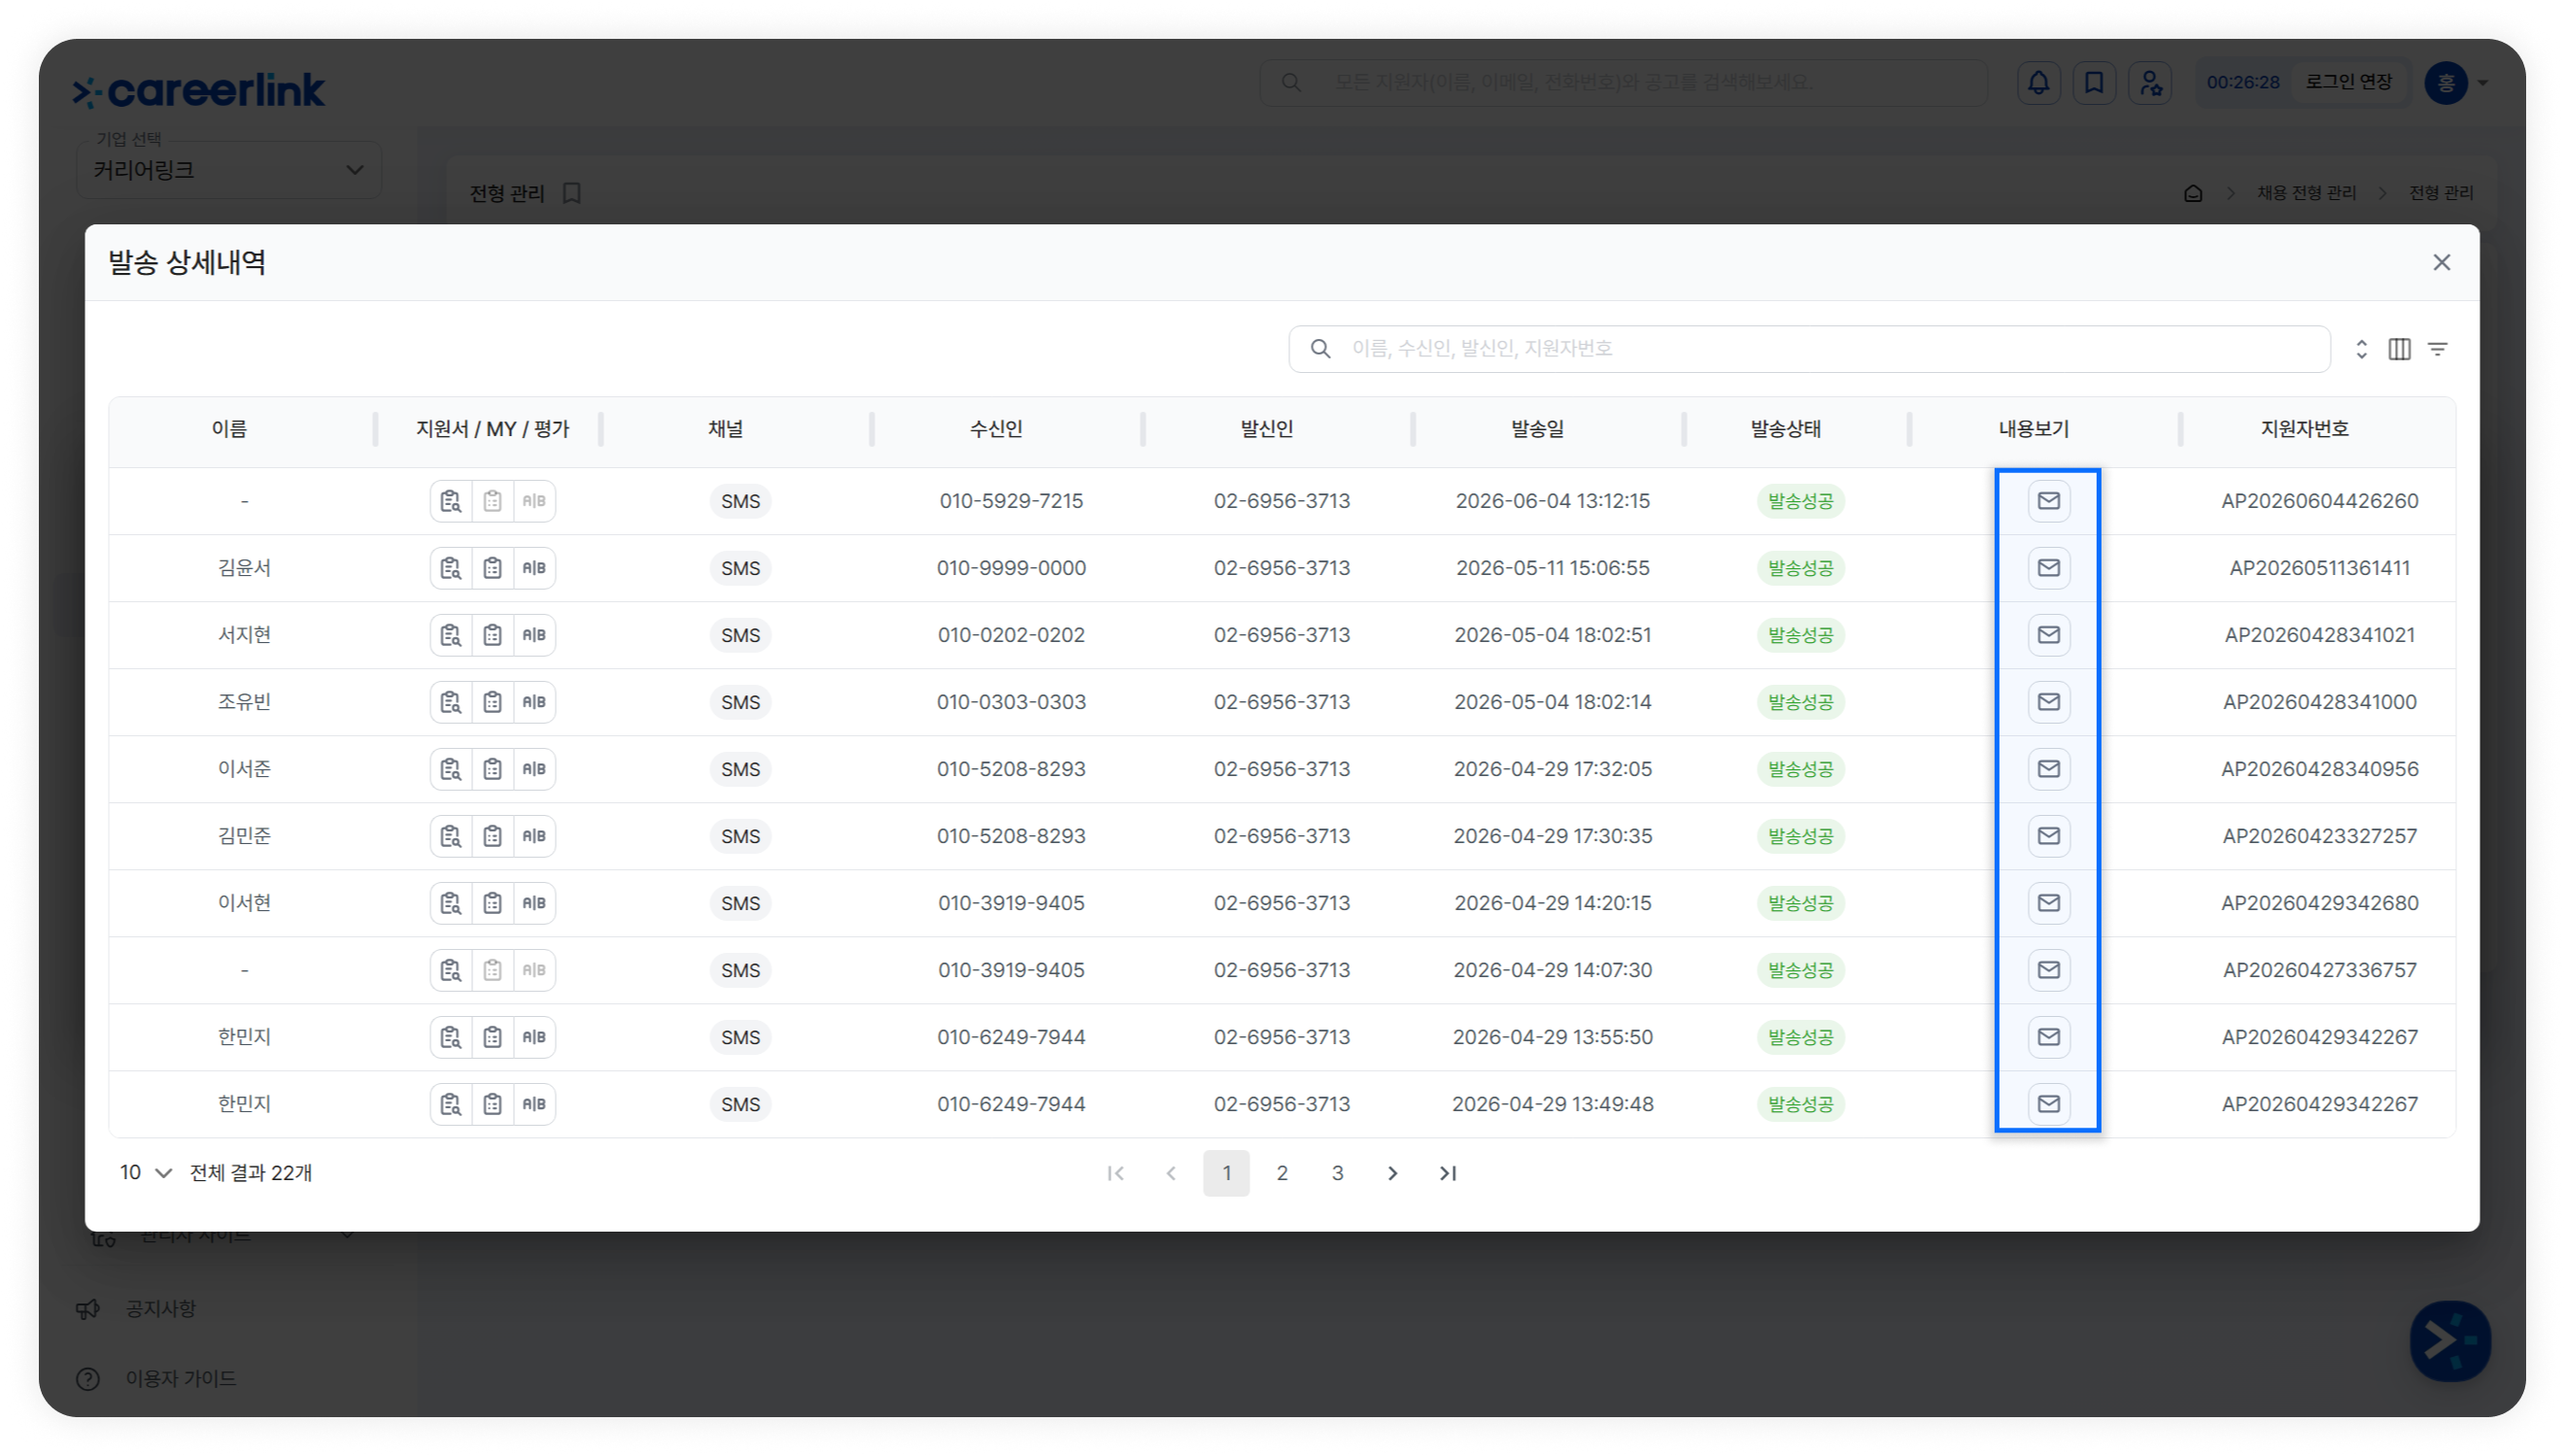Viewport: 2565px width, 1456px height.
Task: Click the name 김민준 in the table
Action: pos(244,836)
